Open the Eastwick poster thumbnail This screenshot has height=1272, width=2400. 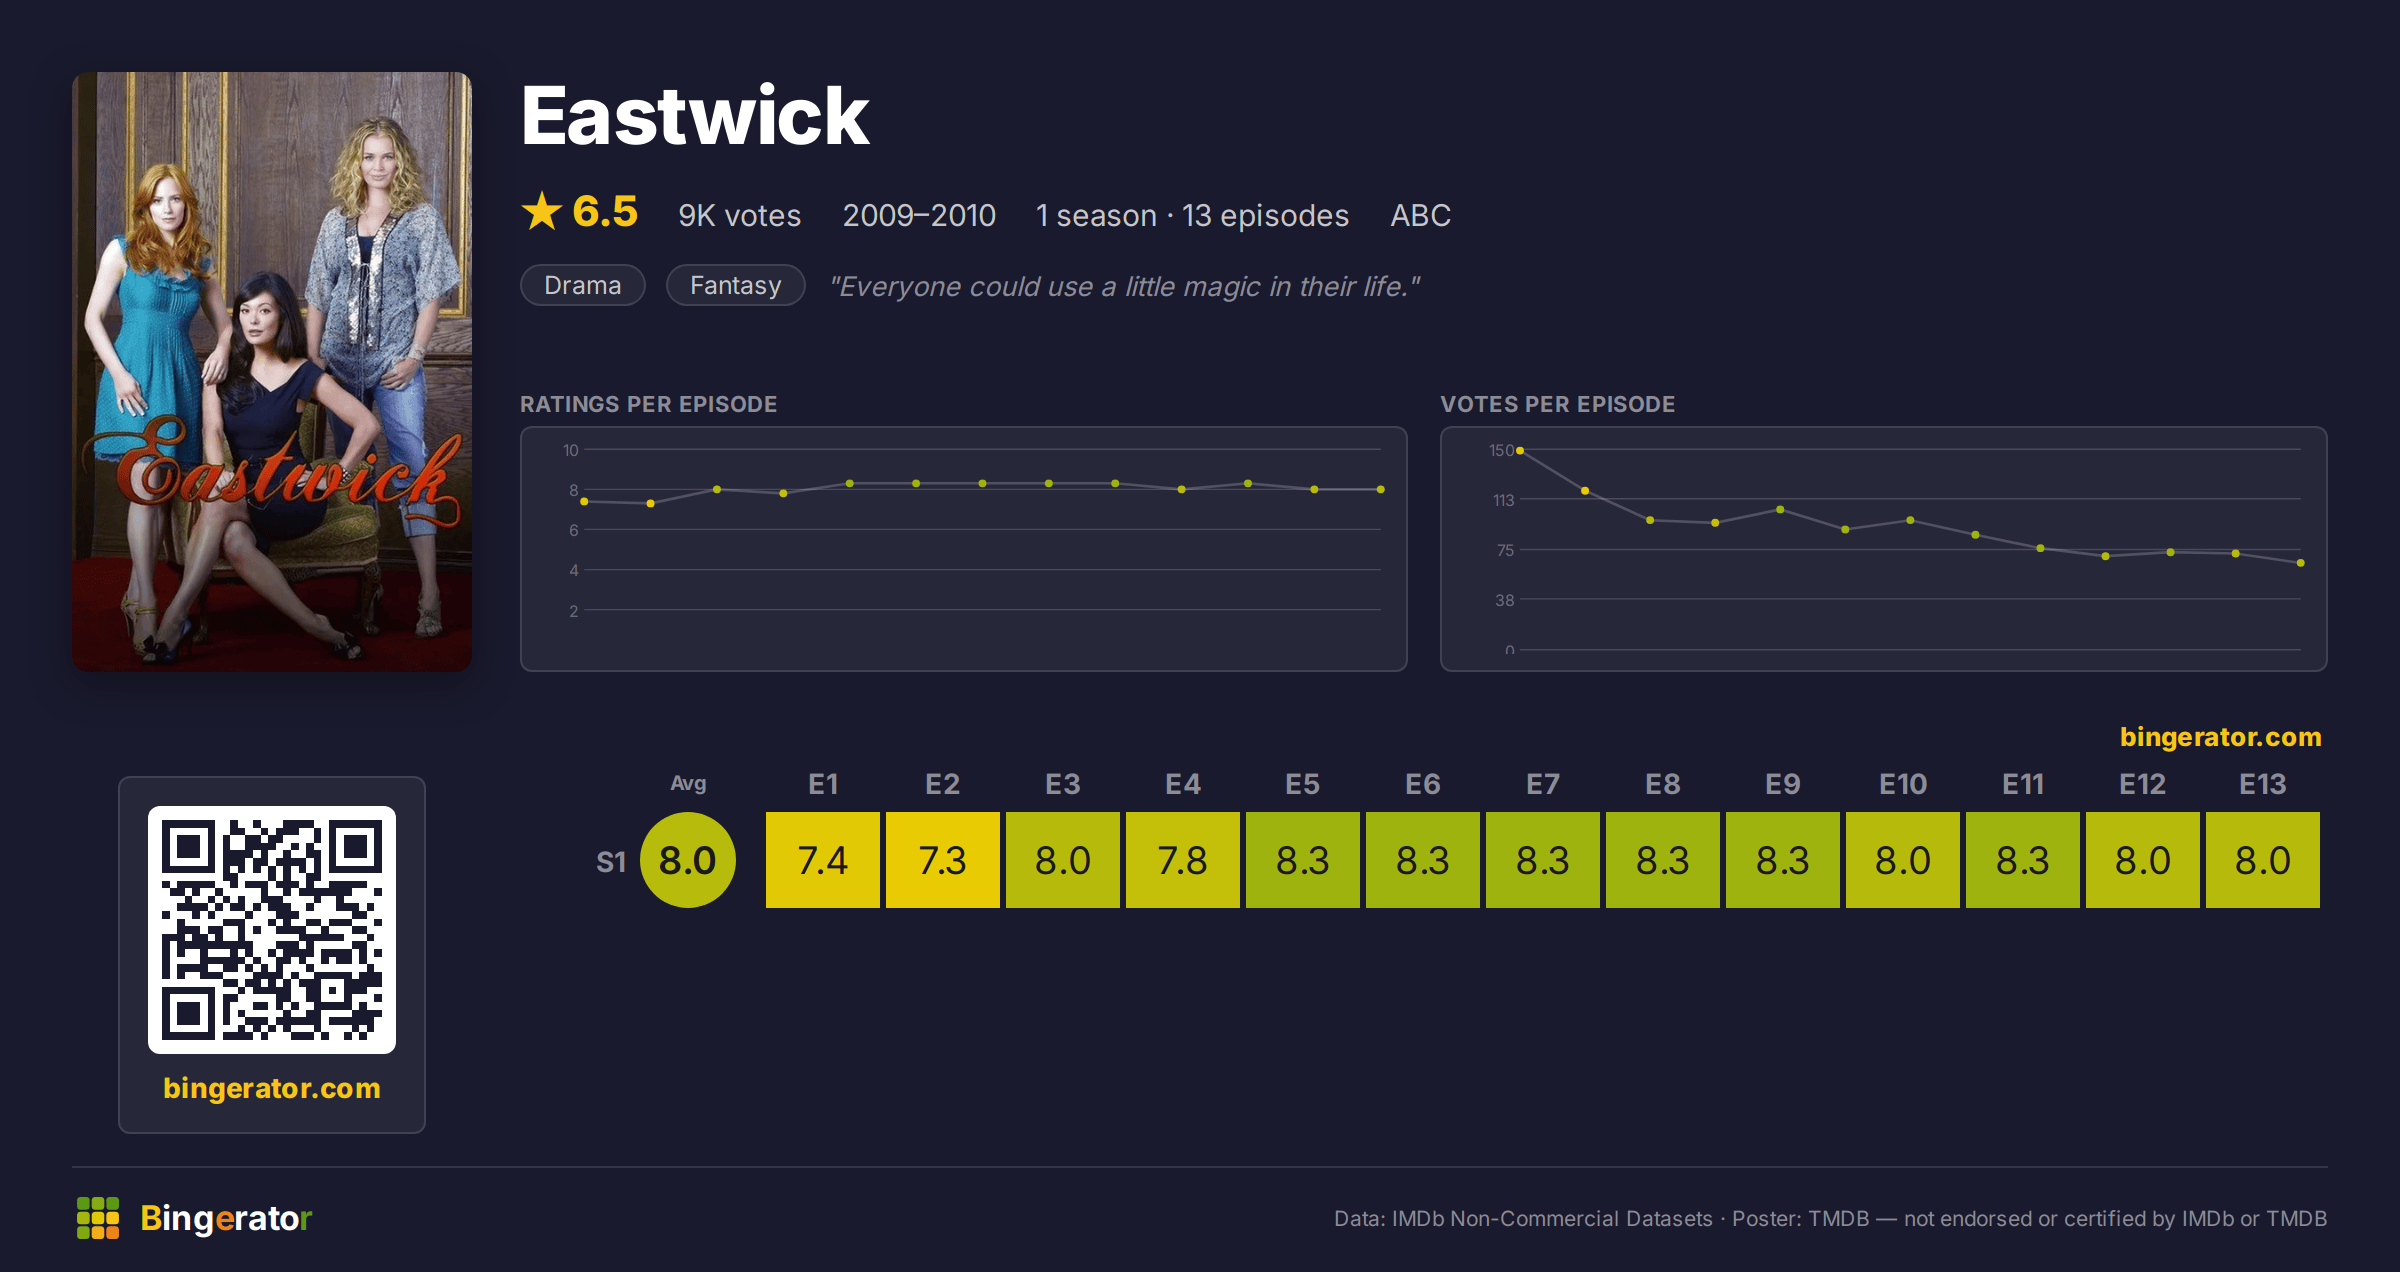(x=272, y=371)
